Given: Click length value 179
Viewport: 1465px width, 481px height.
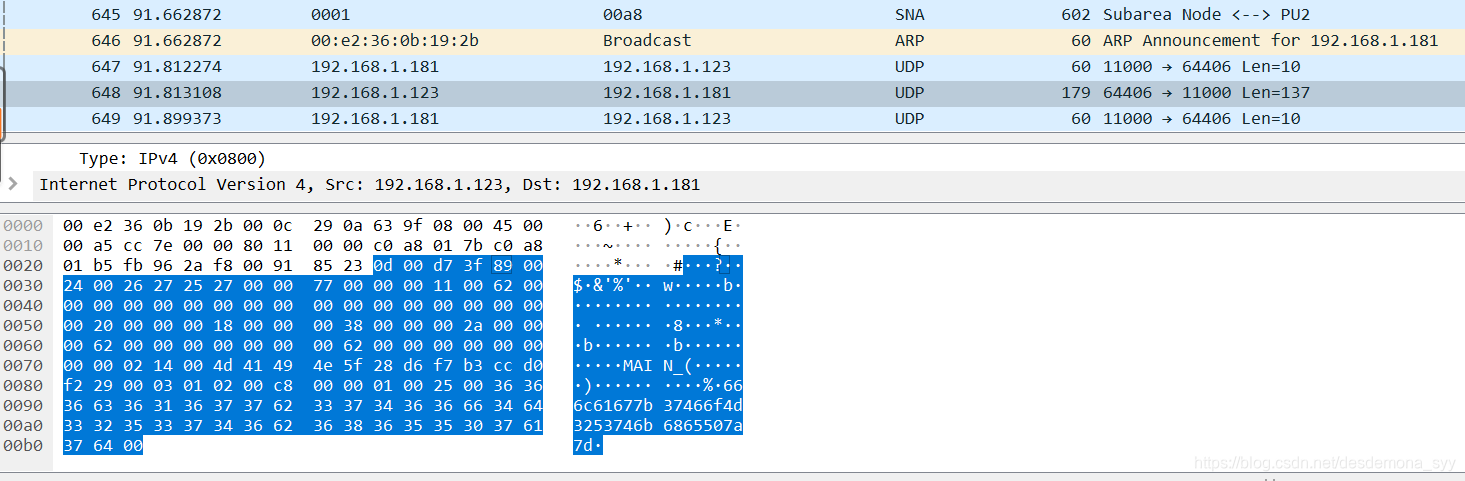Looking at the screenshot, I should tap(1076, 93).
